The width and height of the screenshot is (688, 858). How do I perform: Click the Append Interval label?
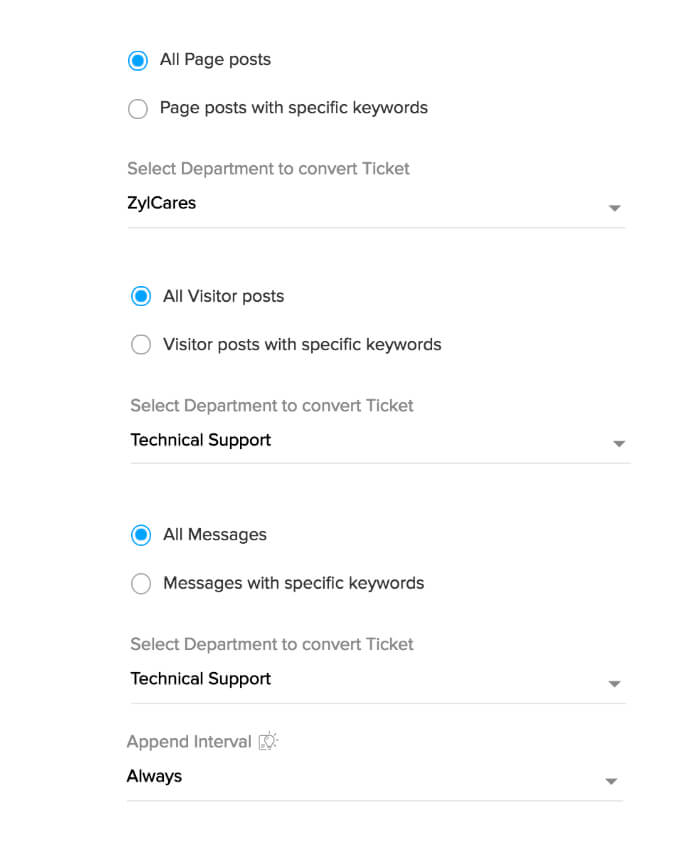tap(189, 741)
